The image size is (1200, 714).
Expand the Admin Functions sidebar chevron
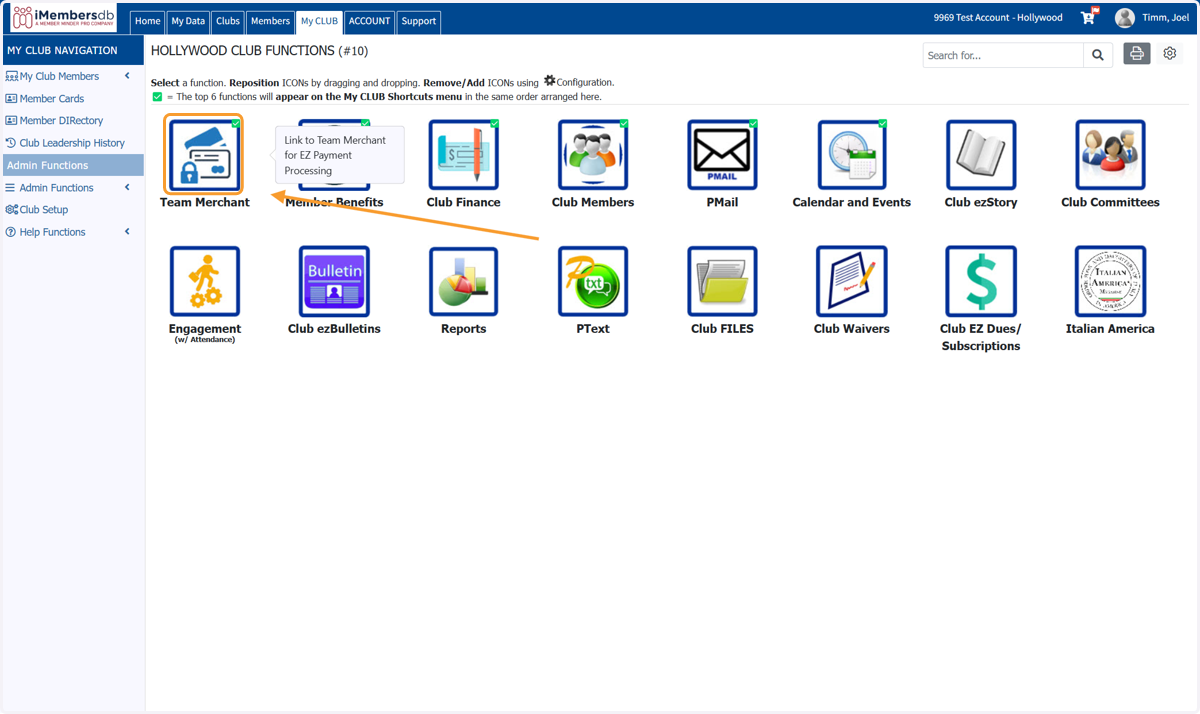pyautogui.click(x=127, y=188)
